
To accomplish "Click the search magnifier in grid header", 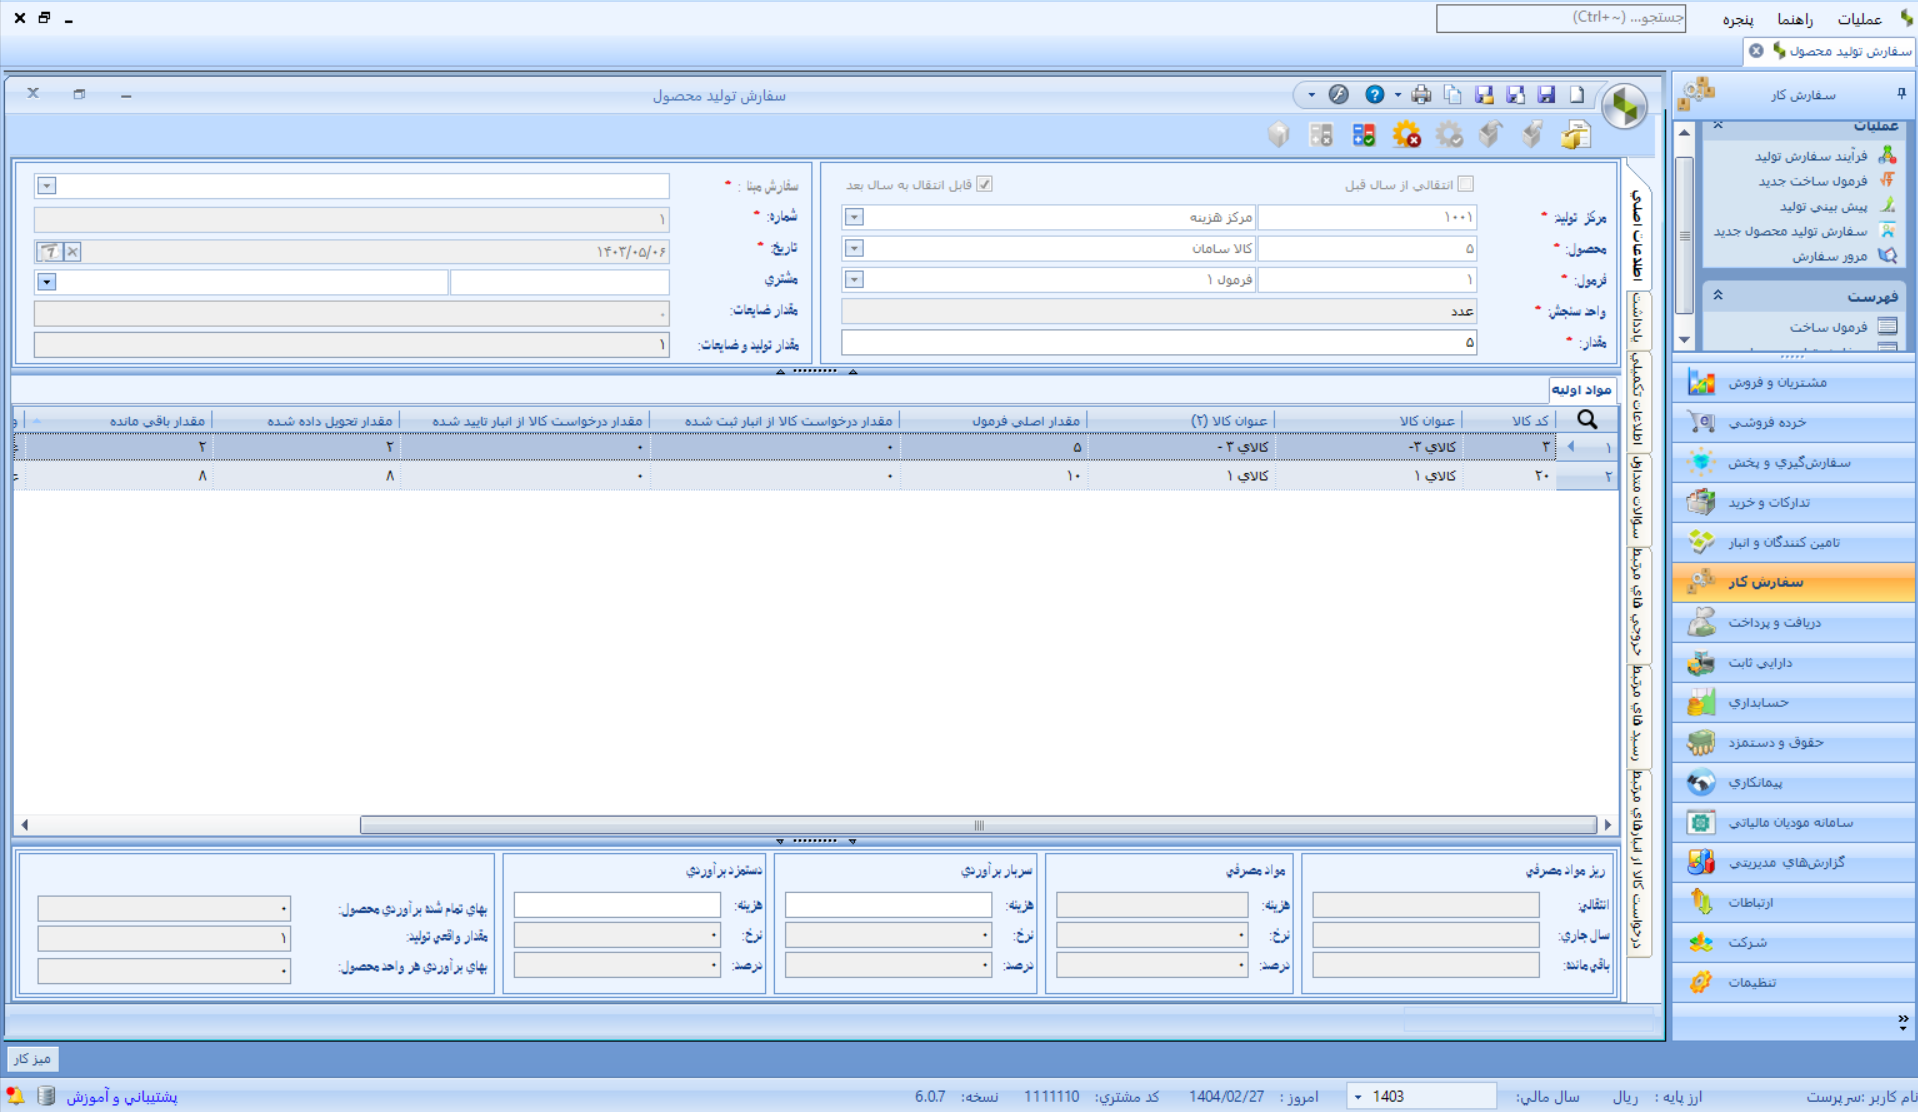I will click(1587, 420).
